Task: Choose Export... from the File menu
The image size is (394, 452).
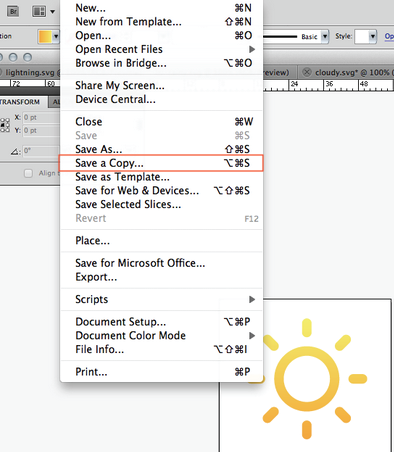Action: 161,277
